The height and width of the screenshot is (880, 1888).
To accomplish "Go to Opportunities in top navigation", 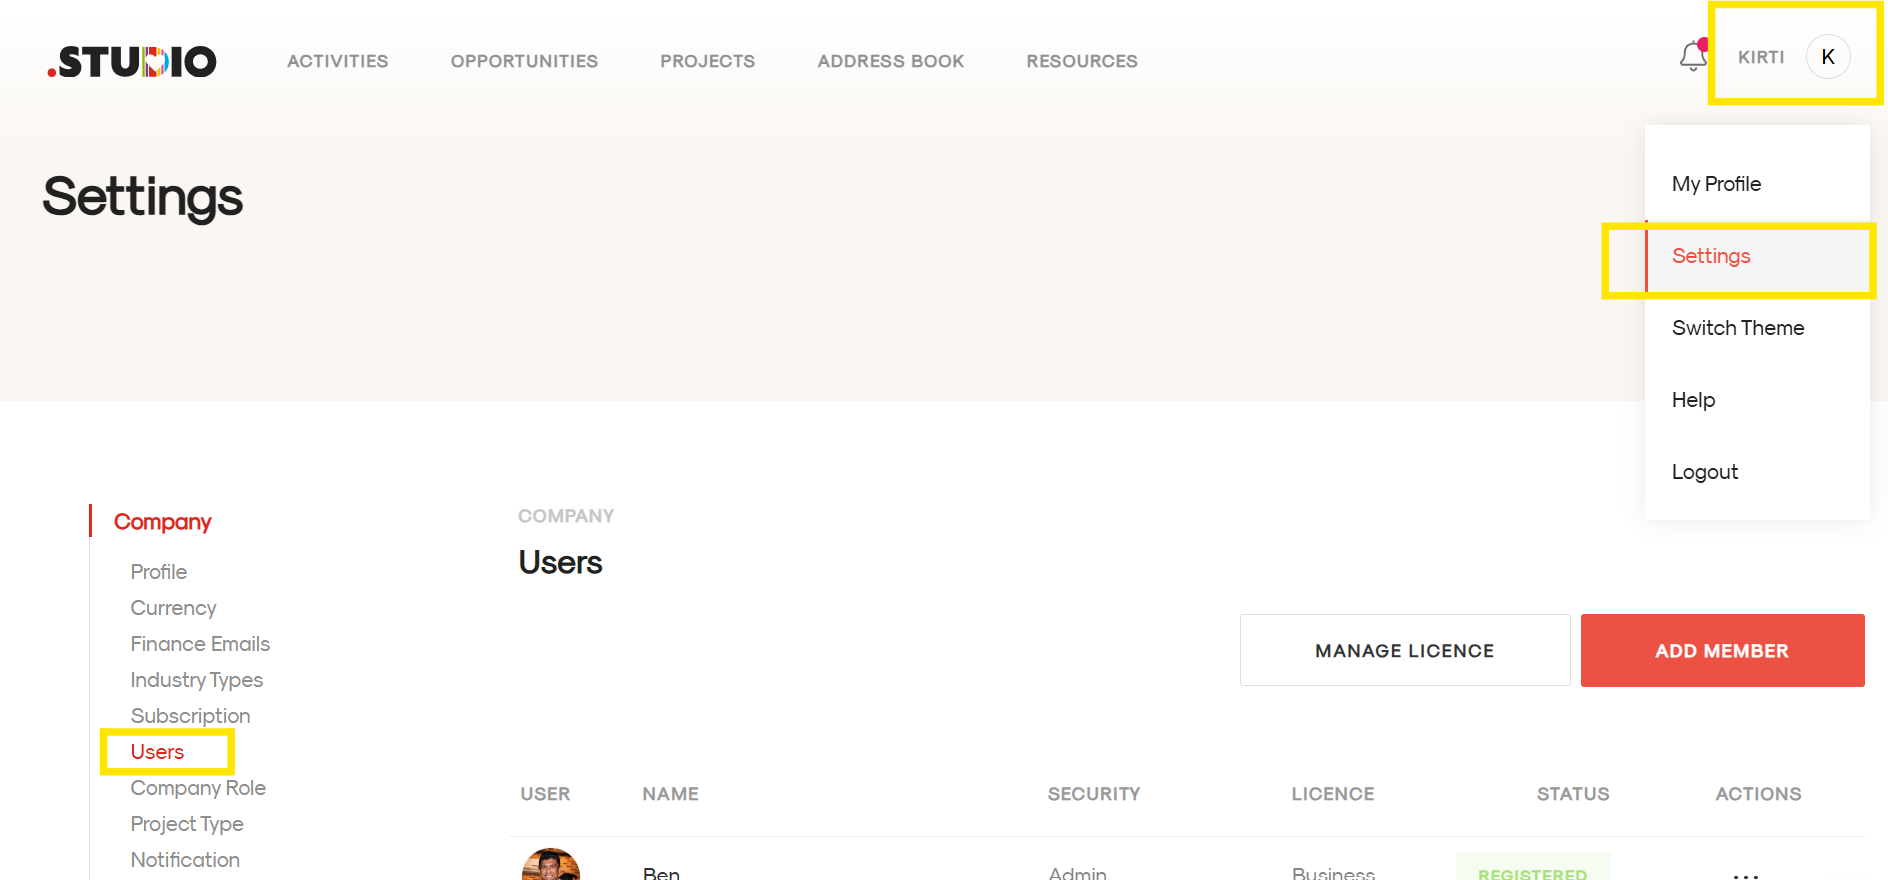I will (x=524, y=61).
